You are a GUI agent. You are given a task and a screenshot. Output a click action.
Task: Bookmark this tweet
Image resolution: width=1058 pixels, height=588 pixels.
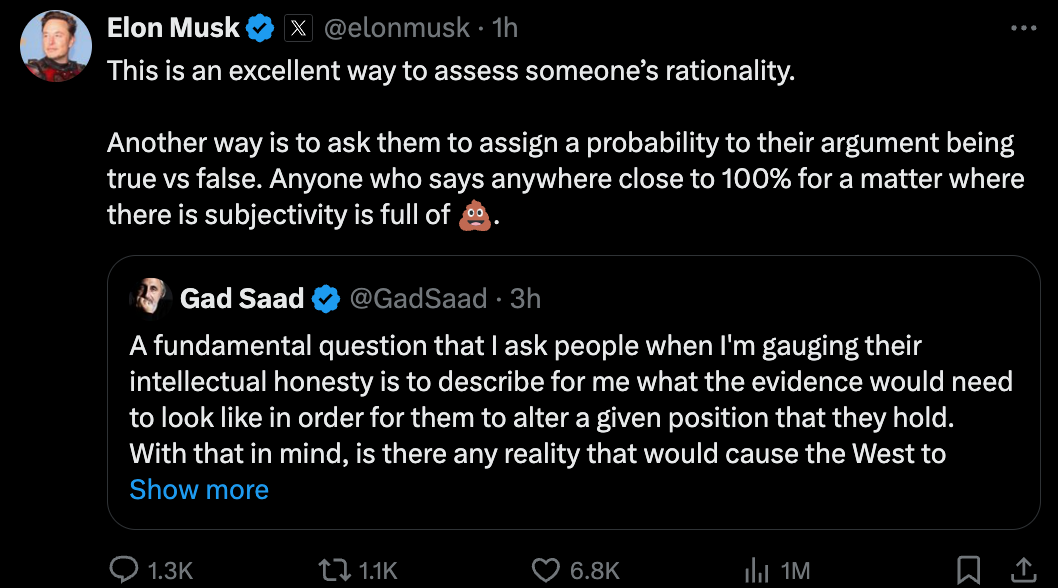pos(968,570)
